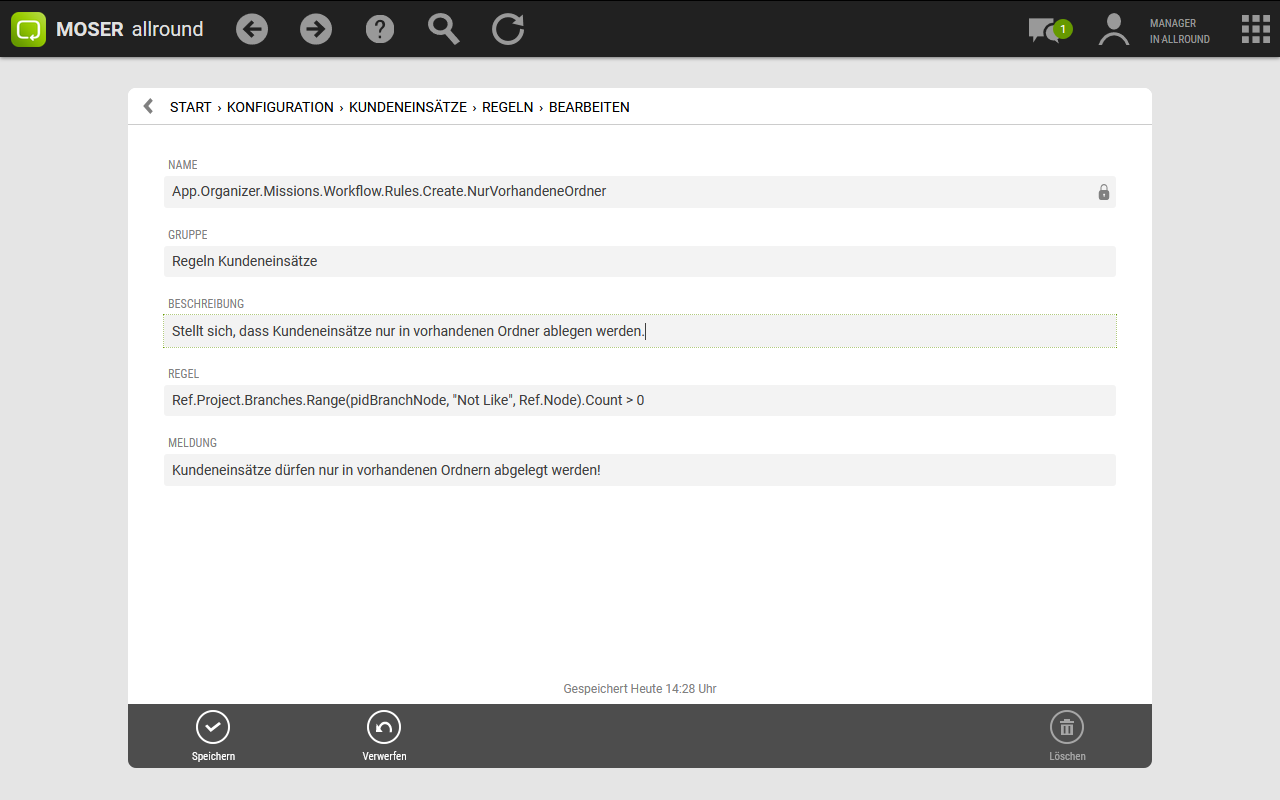Viewport: 1280px width, 800px height.
Task: Open the Manager user profile icon
Action: click(1113, 29)
